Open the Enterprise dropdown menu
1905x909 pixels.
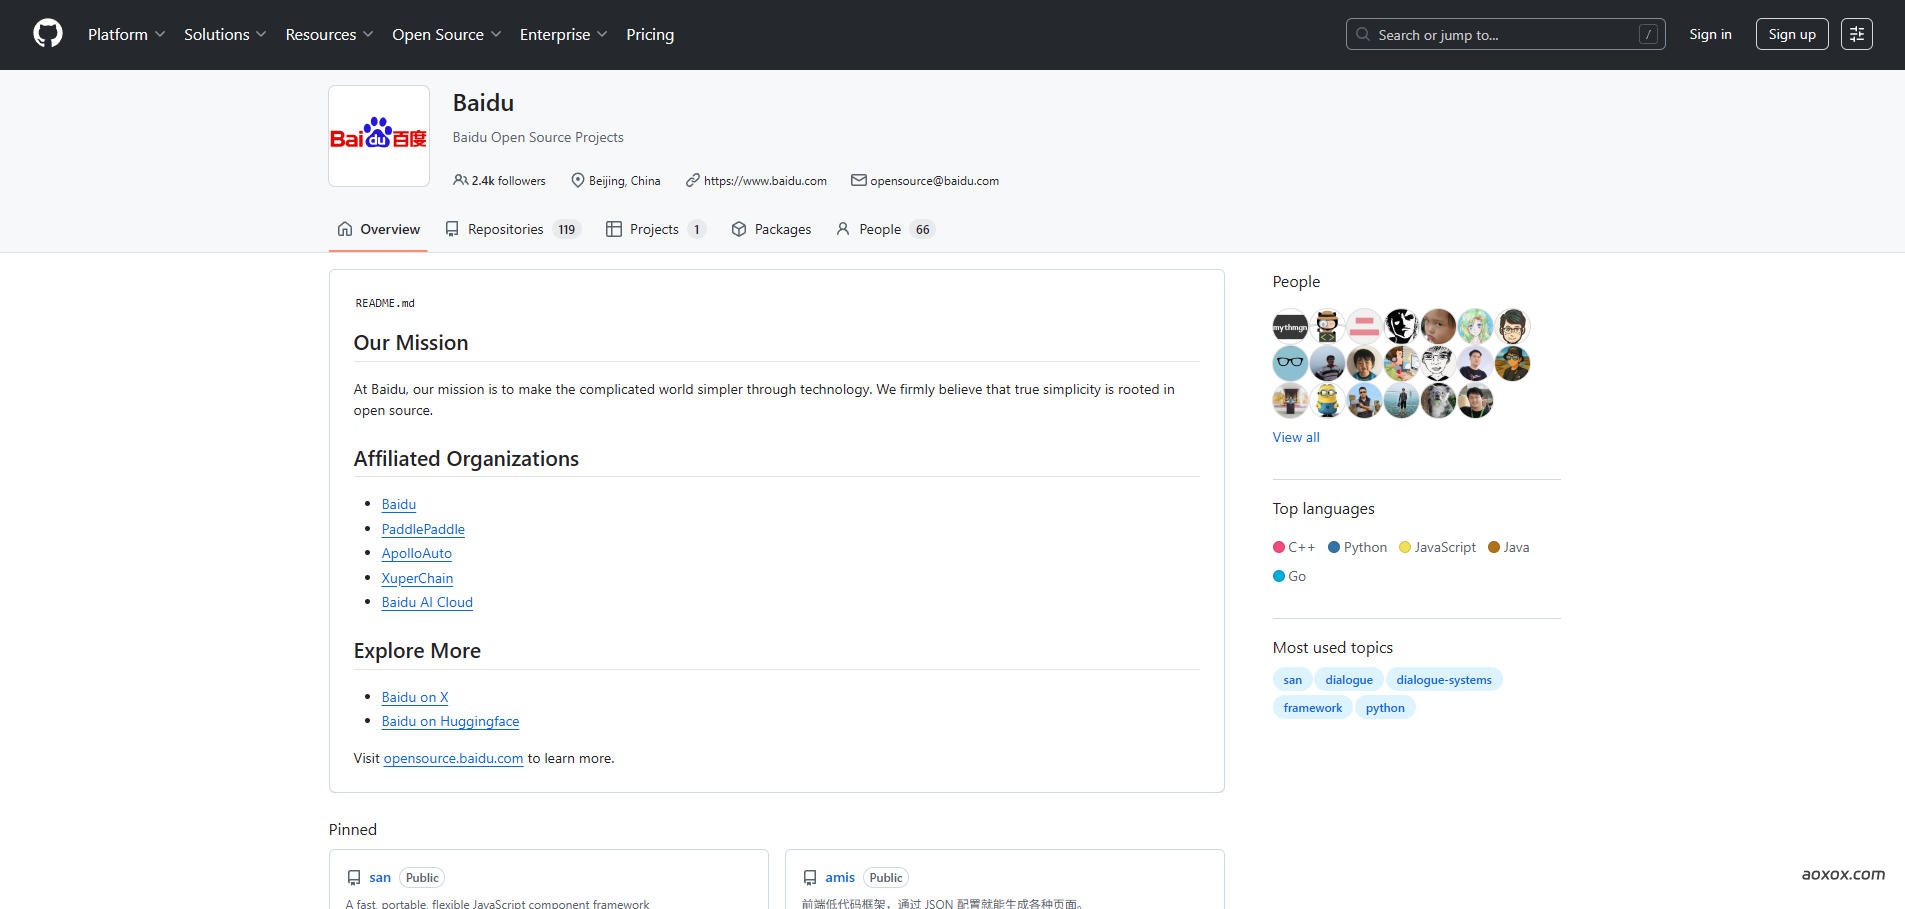tap(563, 34)
